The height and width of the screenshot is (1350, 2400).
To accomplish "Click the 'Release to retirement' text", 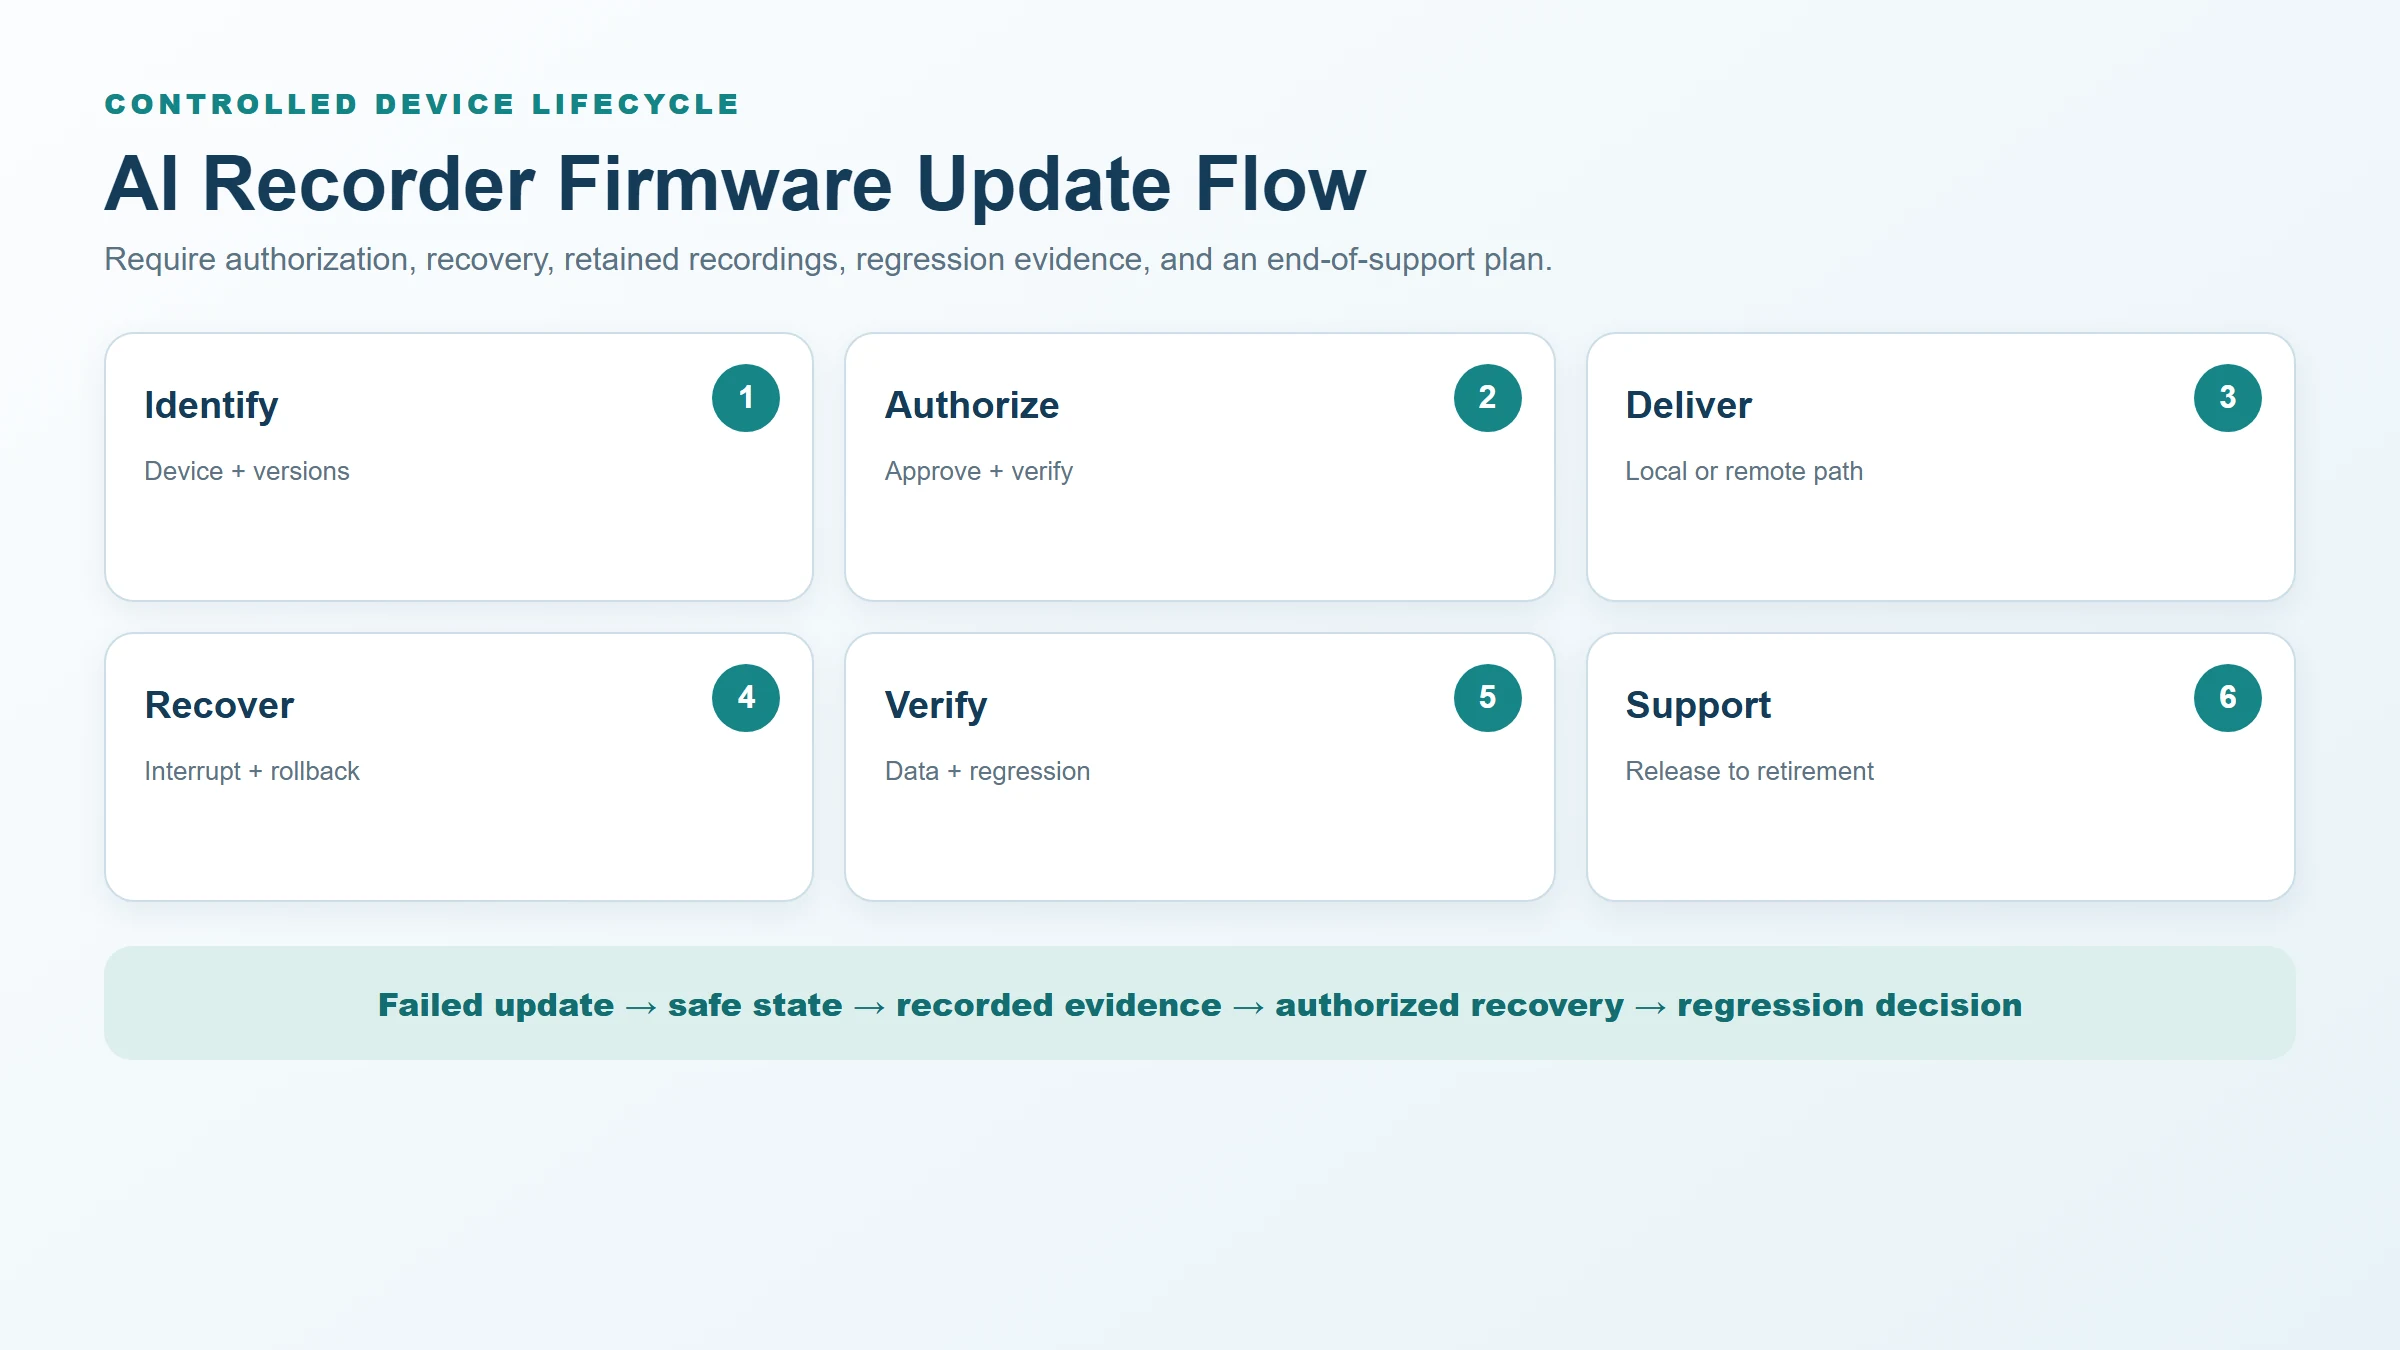I will [x=1749, y=771].
